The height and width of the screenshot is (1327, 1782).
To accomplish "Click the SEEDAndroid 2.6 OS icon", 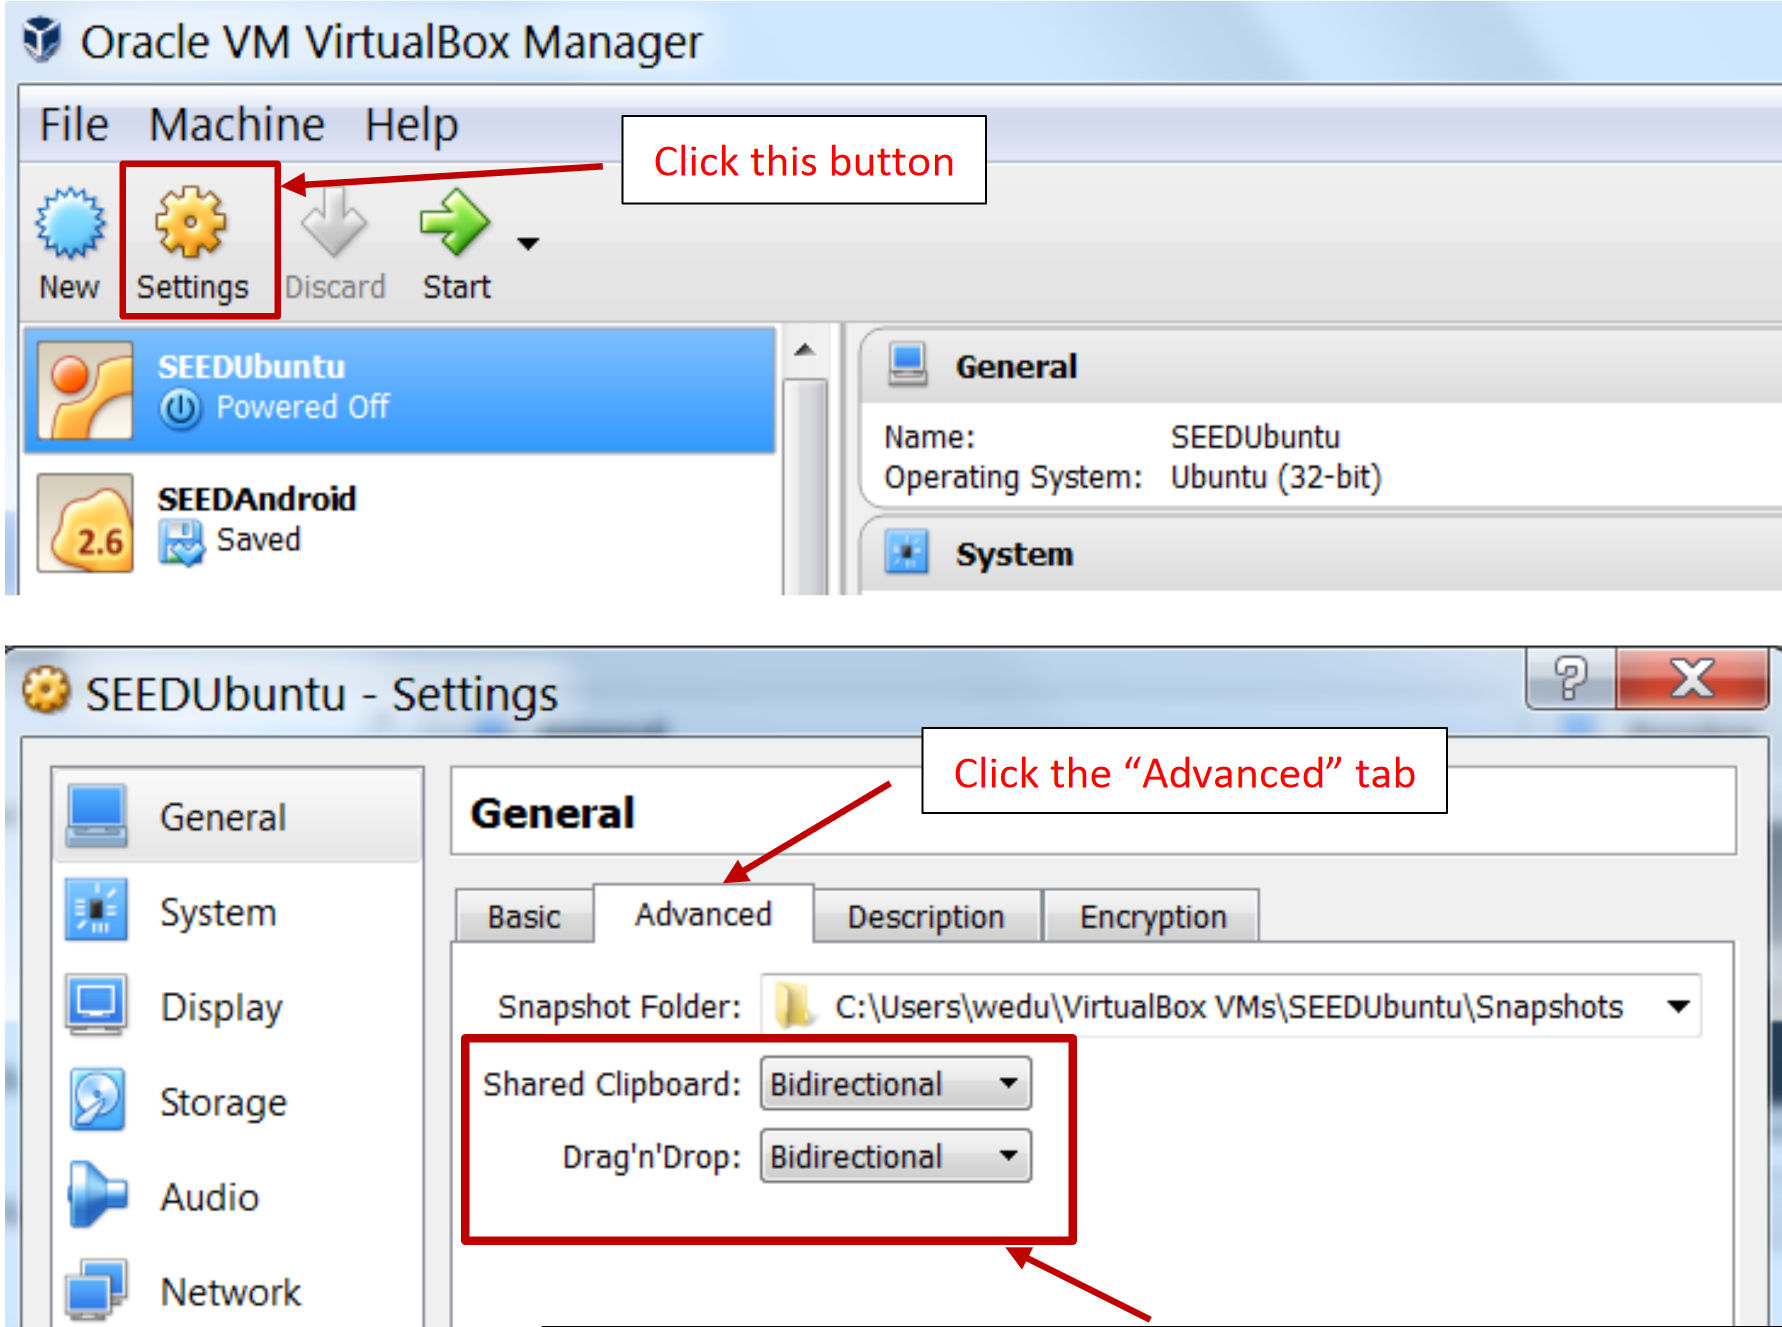I will 85,522.
